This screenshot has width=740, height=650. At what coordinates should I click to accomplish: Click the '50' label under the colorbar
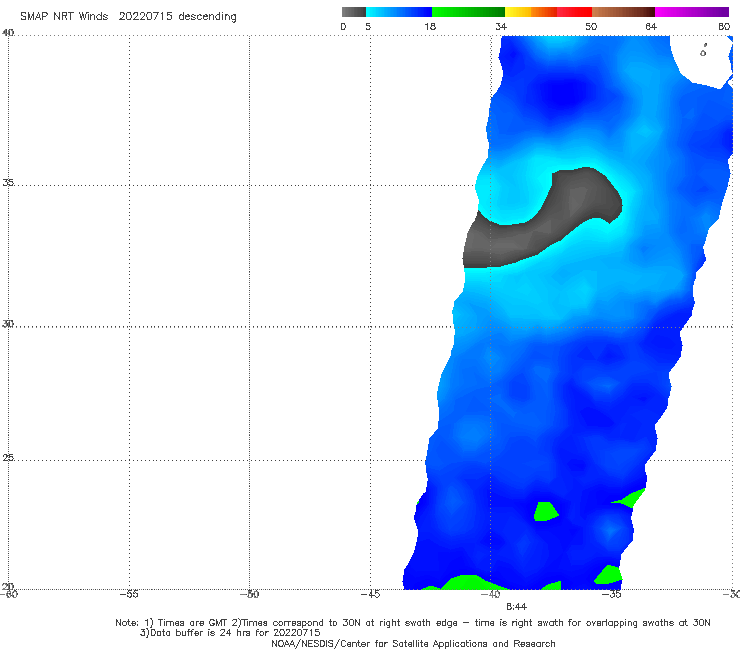point(591,27)
